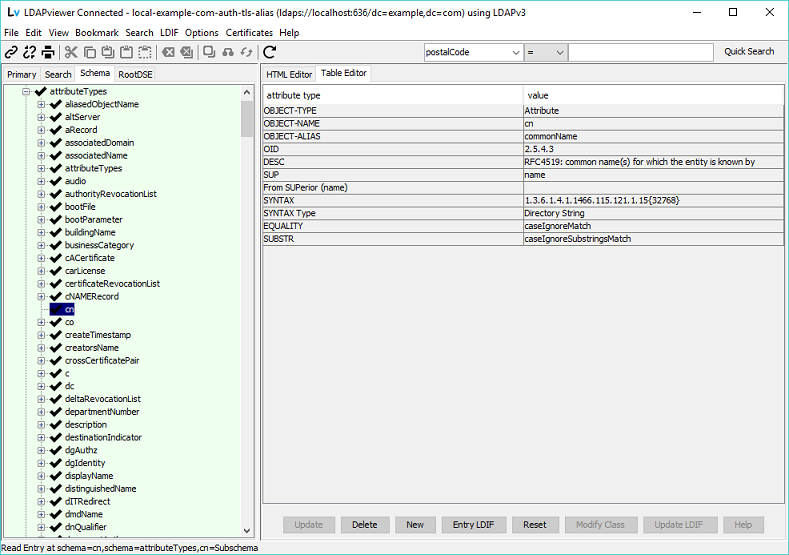
Task: Collapse the root attributeTypes tree node
Action: [x=26, y=92]
